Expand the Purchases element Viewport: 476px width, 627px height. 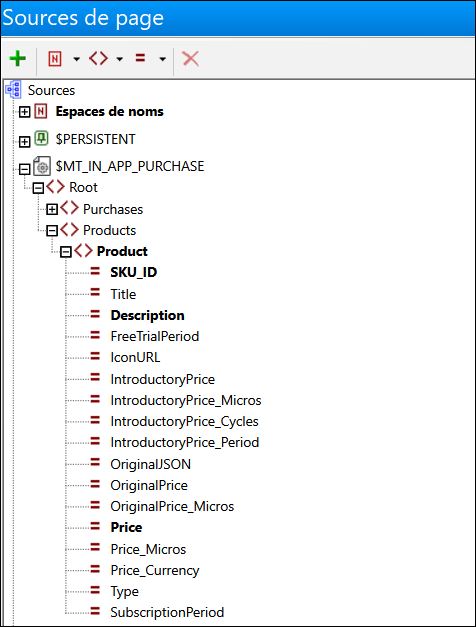(x=52, y=209)
